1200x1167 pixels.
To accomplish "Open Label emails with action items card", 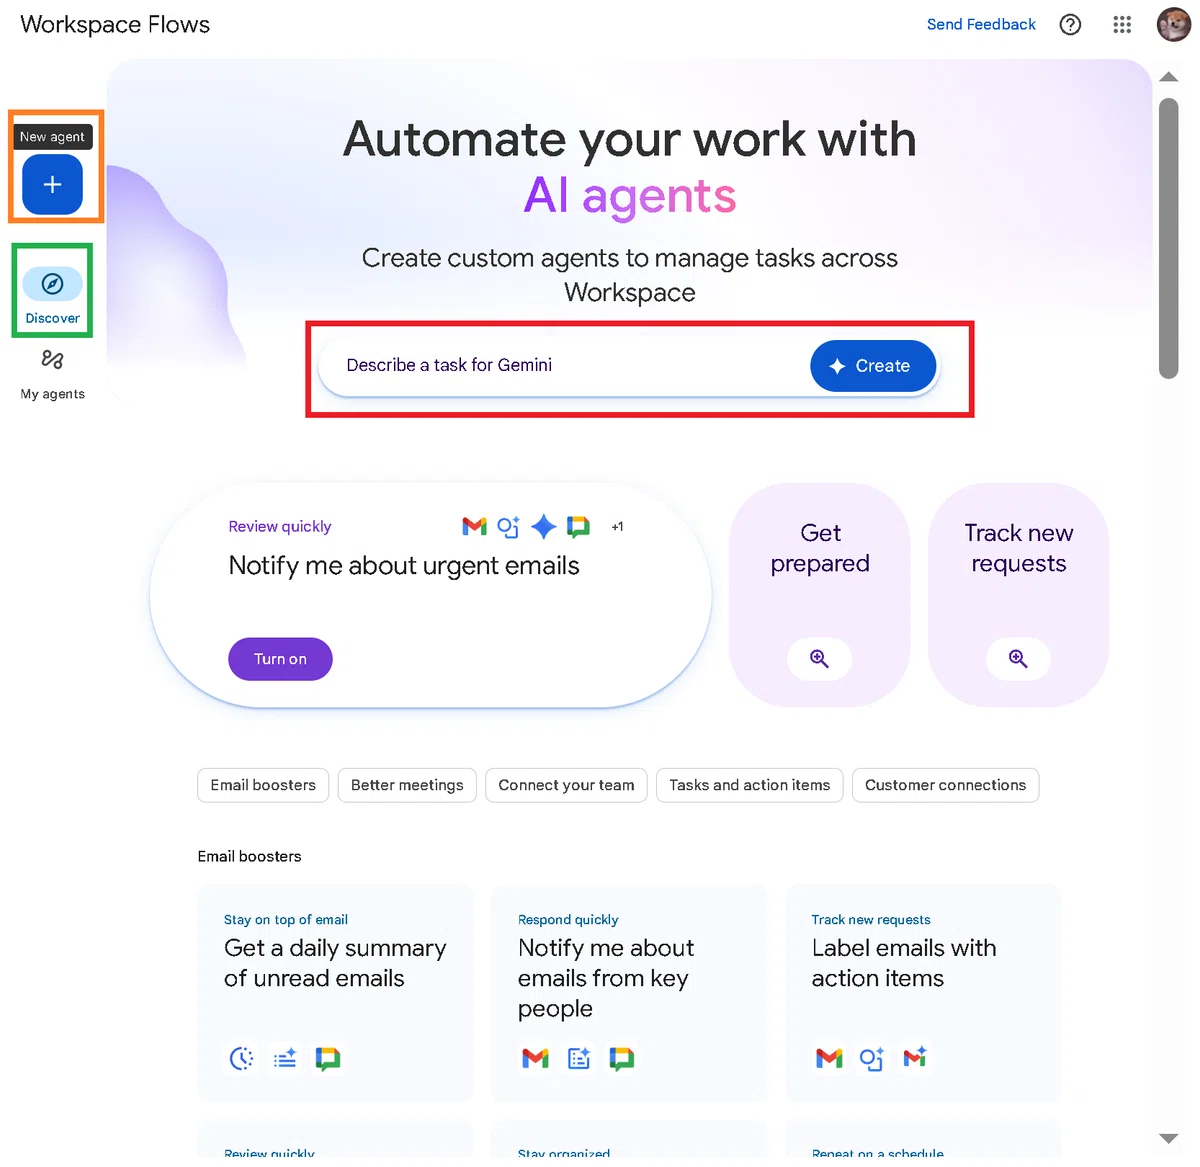I will (x=923, y=993).
